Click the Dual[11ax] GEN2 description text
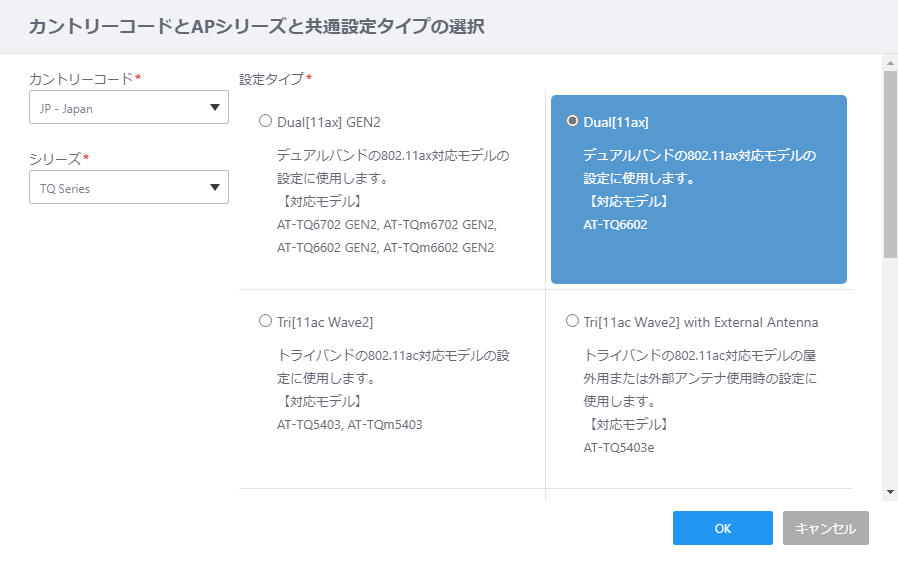898x569 pixels. click(393, 167)
